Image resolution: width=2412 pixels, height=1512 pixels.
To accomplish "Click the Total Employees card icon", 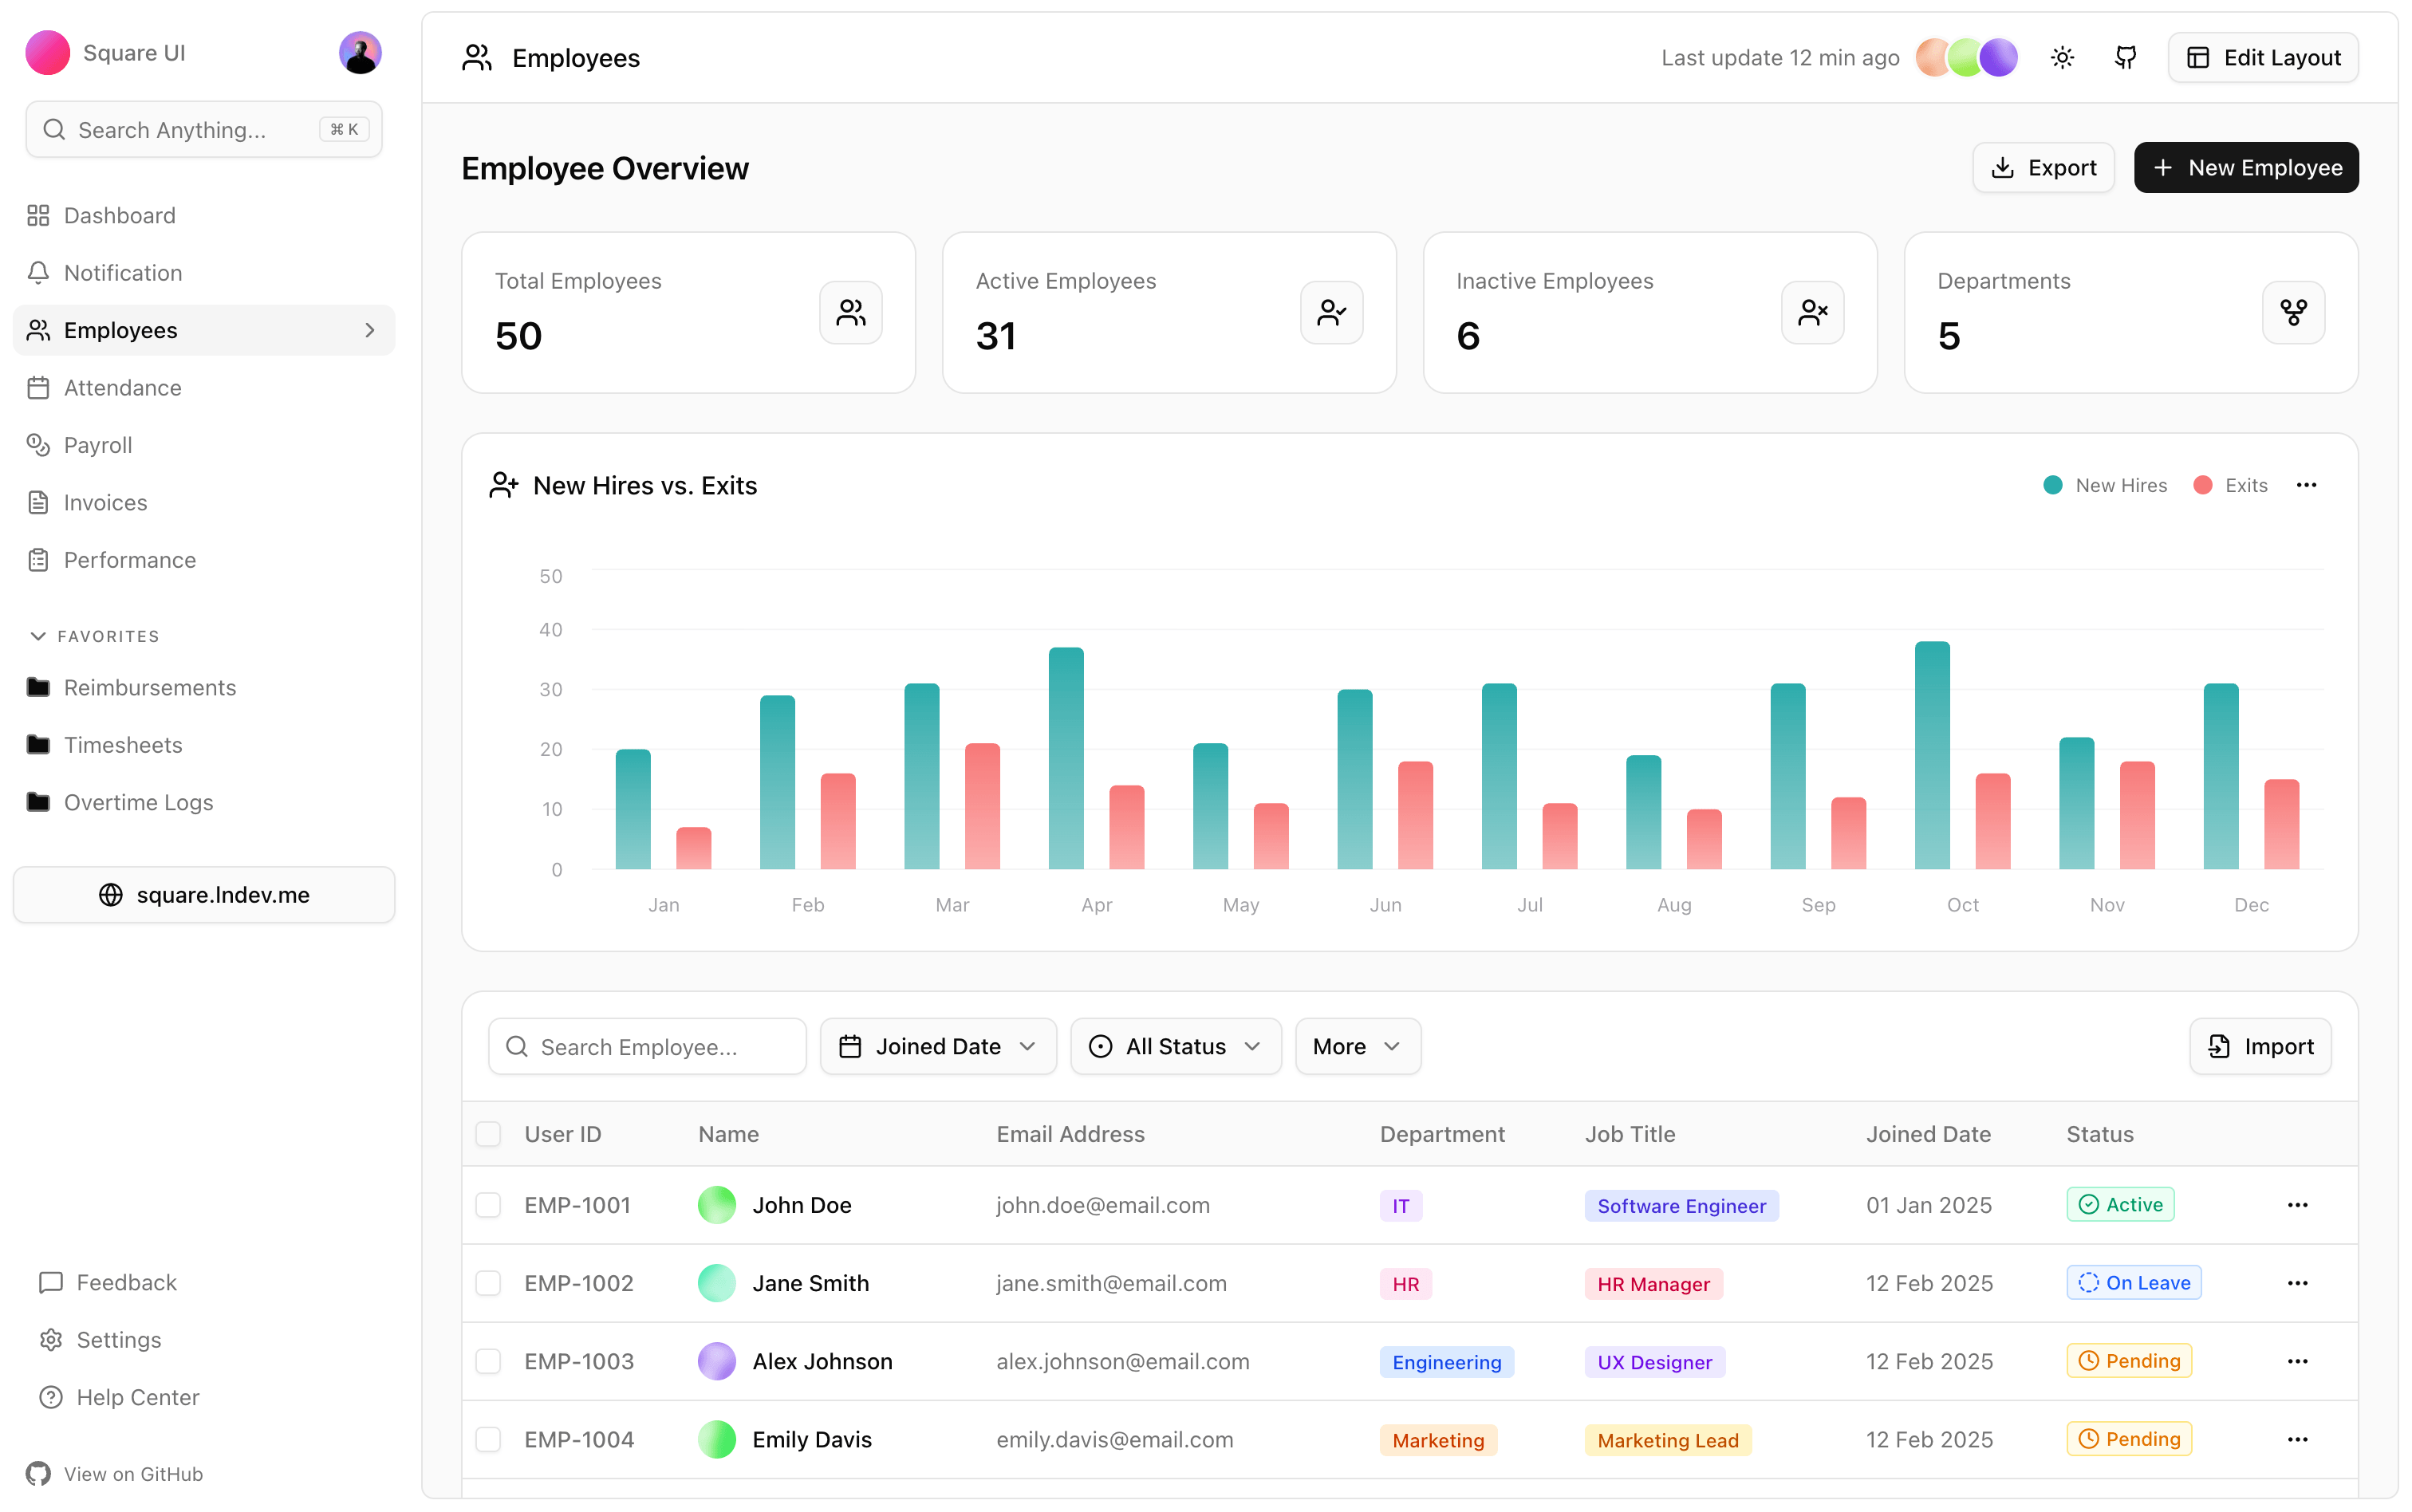I will pyautogui.click(x=850, y=313).
